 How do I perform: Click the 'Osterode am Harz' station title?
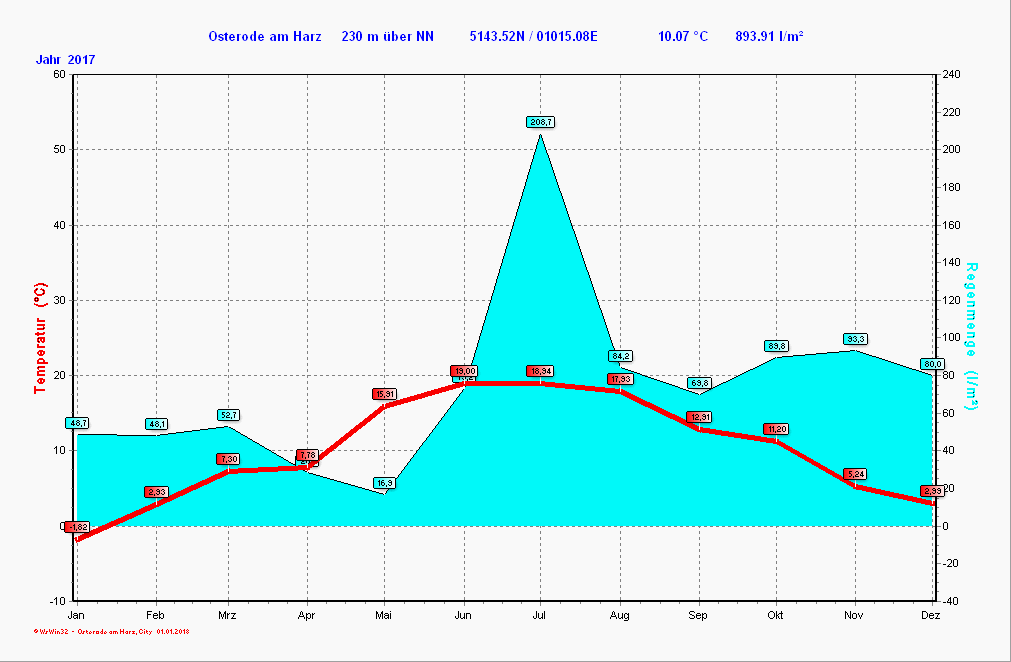[x=264, y=37]
